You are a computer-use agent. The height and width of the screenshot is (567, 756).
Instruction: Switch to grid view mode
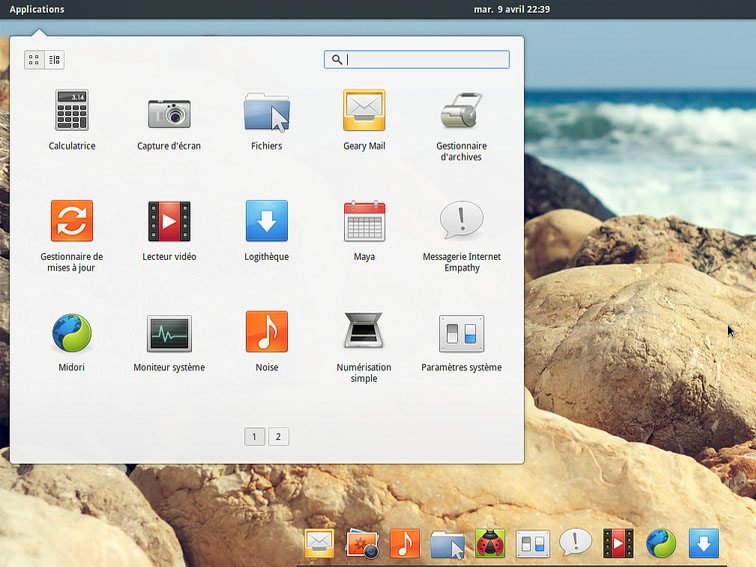coord(34,60)
